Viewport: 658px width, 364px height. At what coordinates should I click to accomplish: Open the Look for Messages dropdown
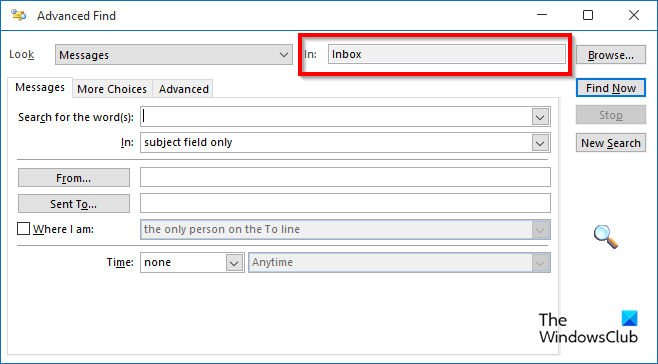point(174,55)
